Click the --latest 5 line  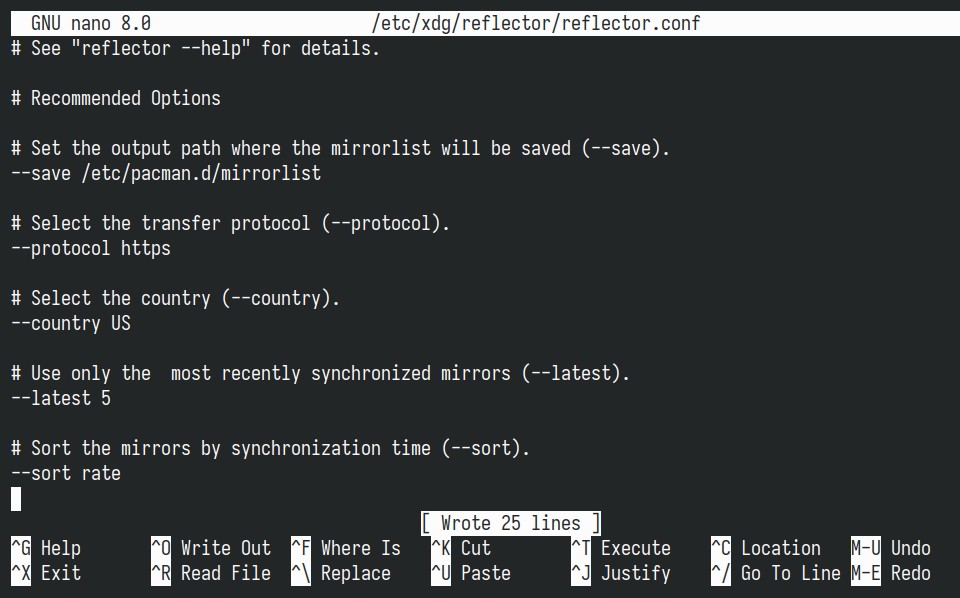coord(61,398)
